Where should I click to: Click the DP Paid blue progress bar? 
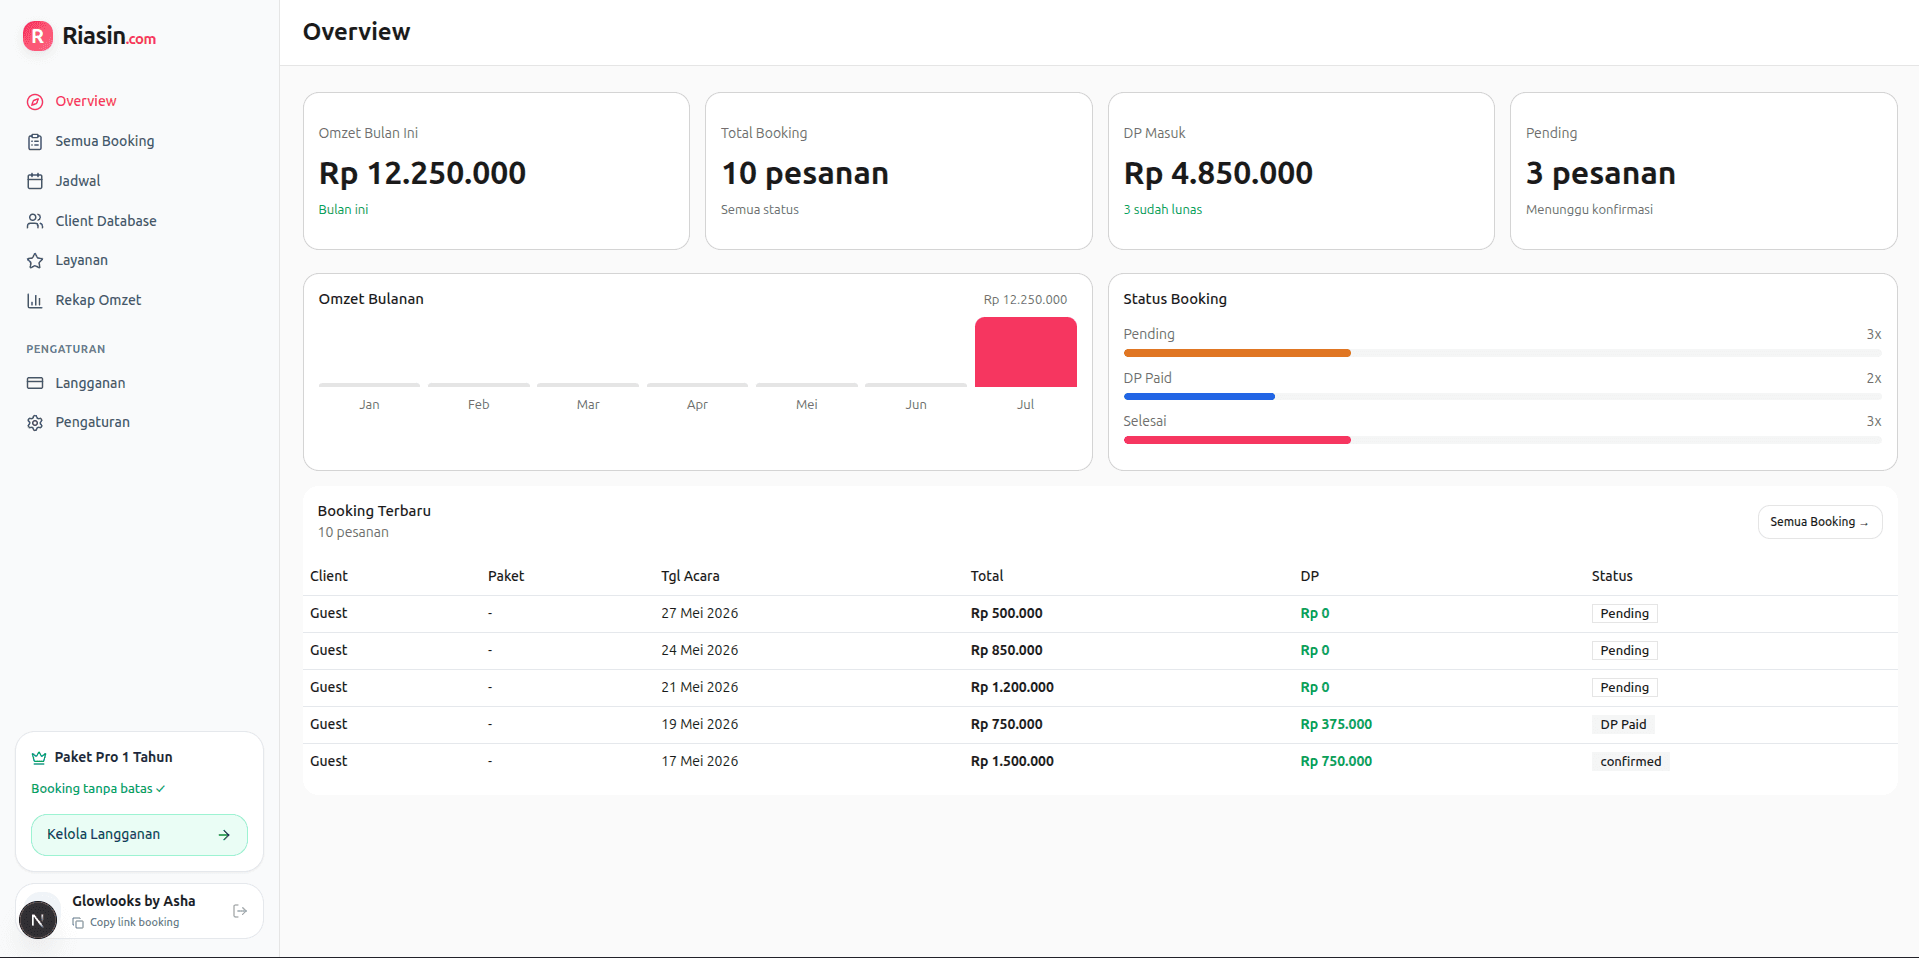[1199, 397]
